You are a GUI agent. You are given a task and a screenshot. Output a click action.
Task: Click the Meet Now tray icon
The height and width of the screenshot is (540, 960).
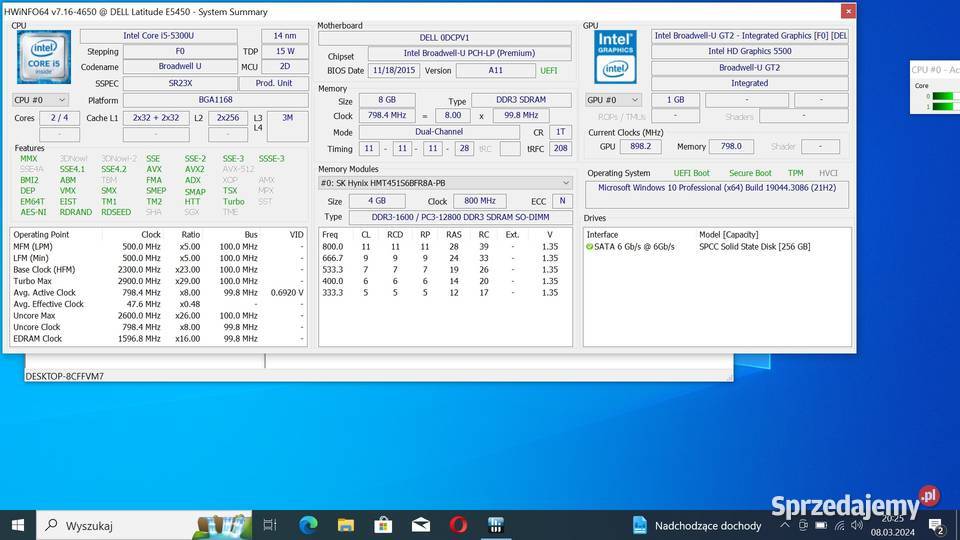click(x=803, y=525)
